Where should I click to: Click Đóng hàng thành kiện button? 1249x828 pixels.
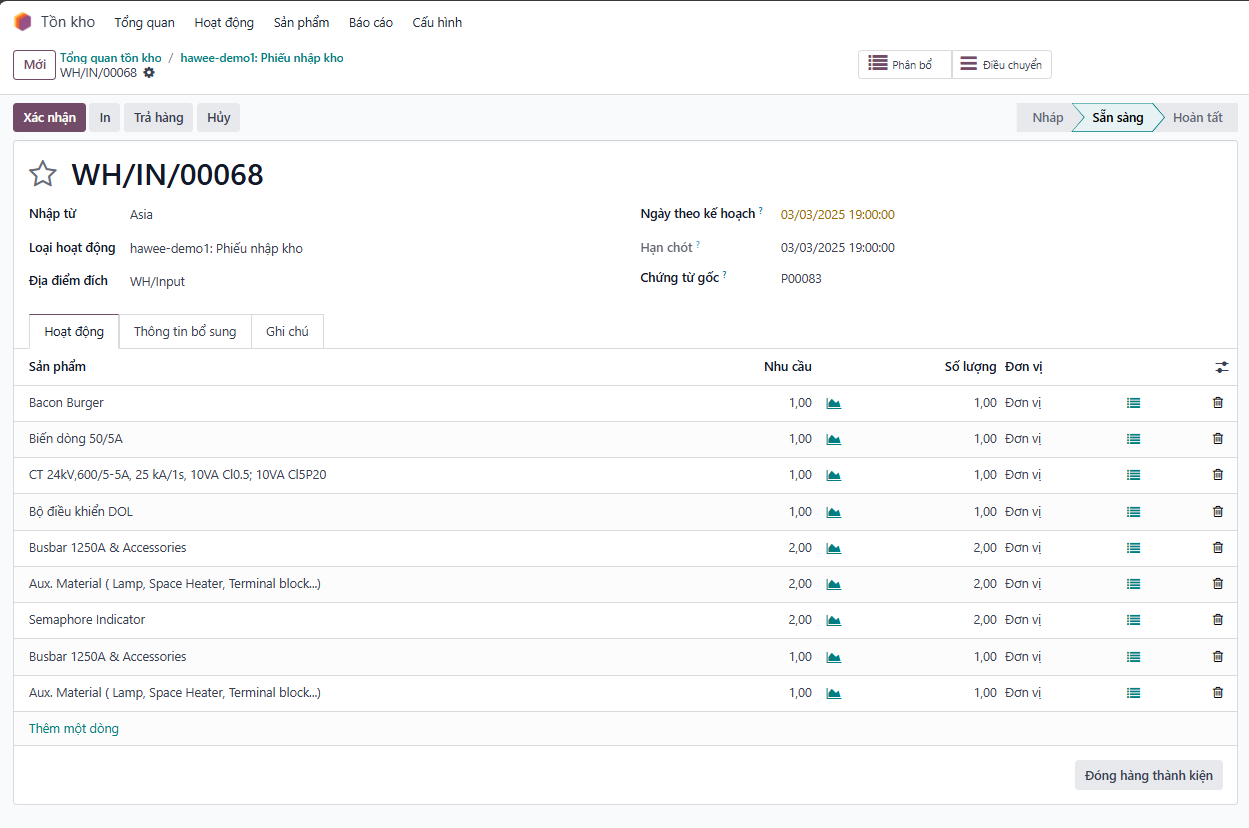click(x=1148, y=776)
